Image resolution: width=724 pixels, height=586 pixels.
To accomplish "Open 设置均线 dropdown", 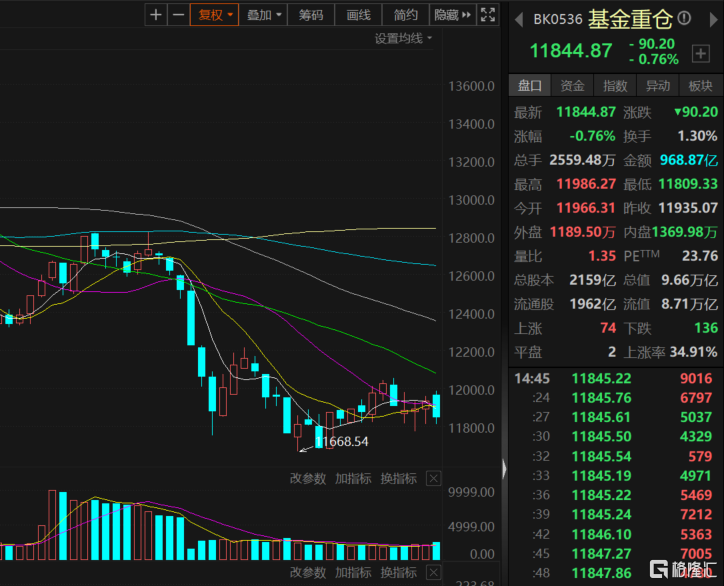I will tap(403, 38).
